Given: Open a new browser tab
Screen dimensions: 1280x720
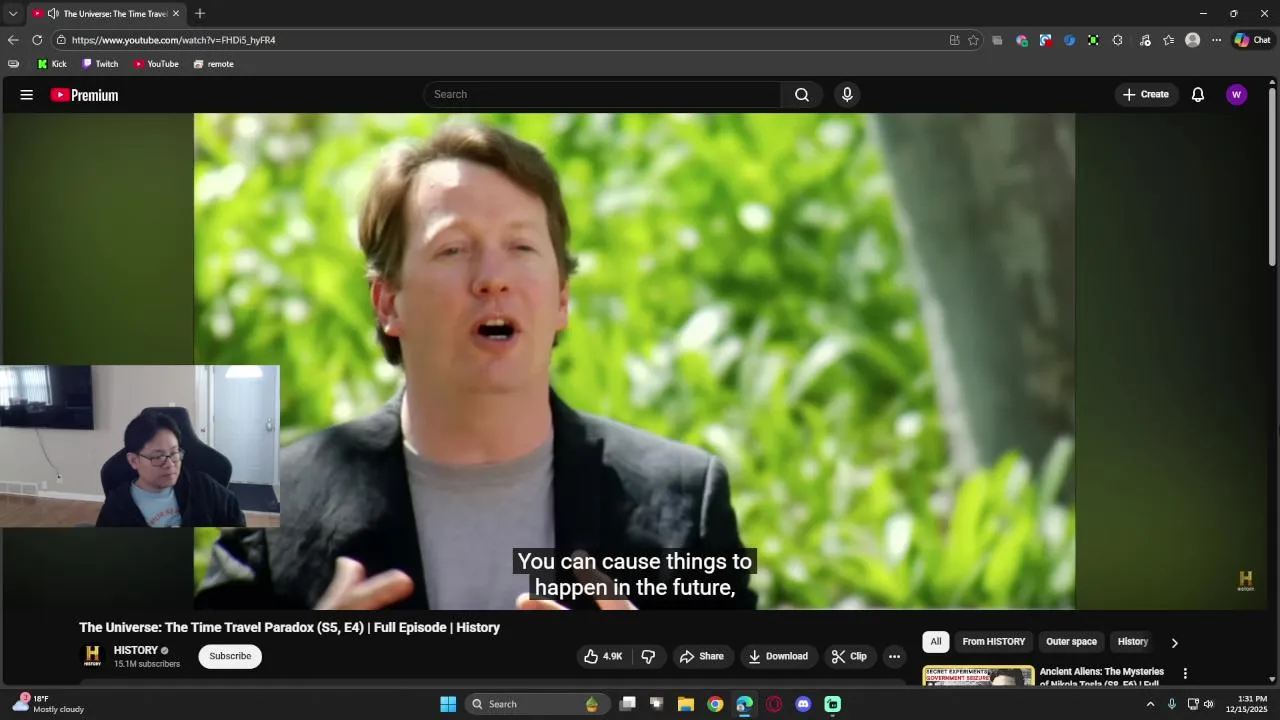Looking at the screenshot, I should click(x=200, y=14).
